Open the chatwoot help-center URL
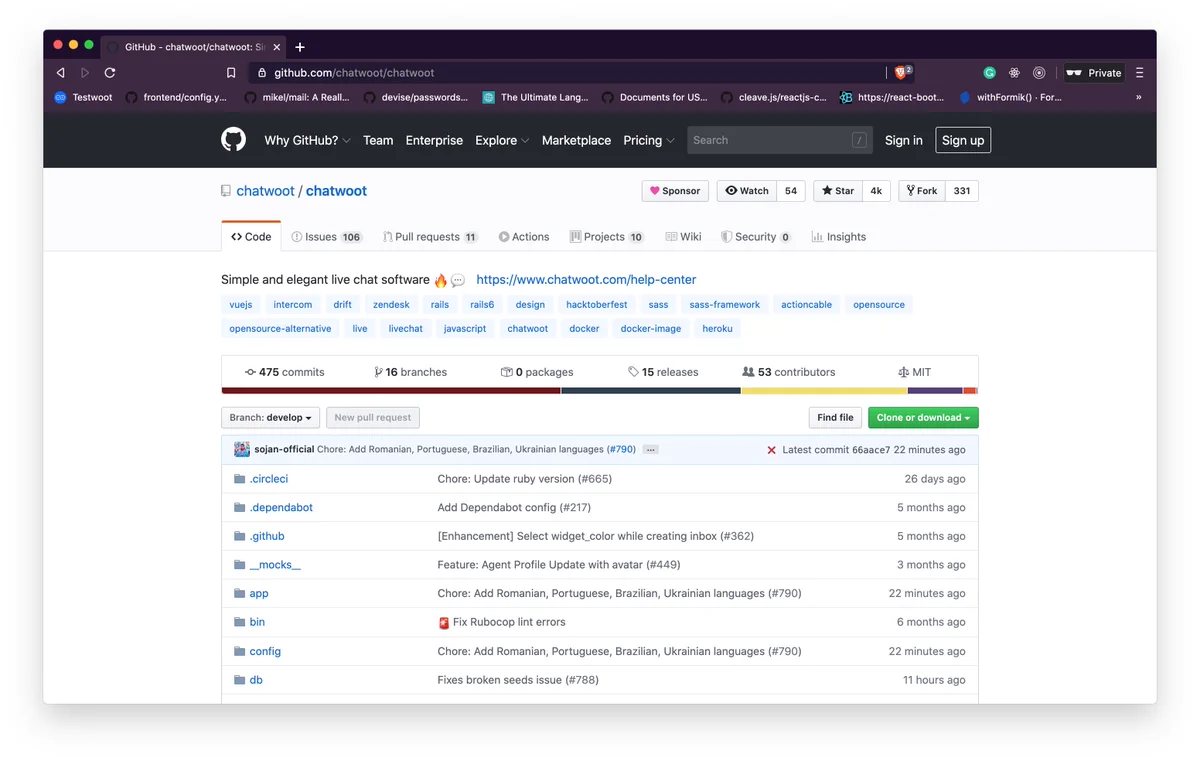The image size is (1200, 761). [586, 280]
